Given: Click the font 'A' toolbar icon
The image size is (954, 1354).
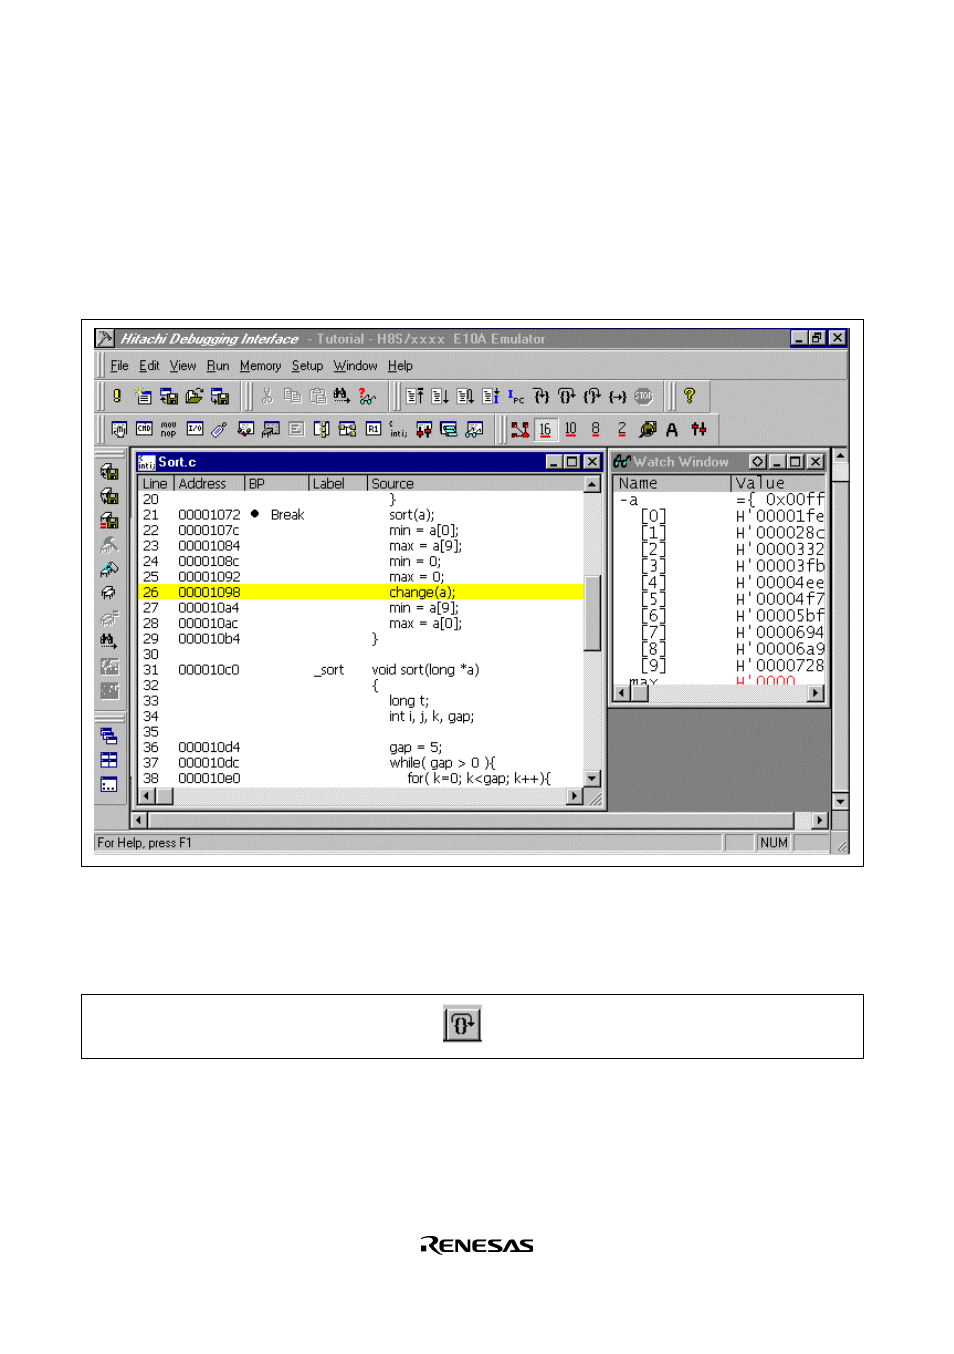Looking at the screenshot, I should coord(672,429).
